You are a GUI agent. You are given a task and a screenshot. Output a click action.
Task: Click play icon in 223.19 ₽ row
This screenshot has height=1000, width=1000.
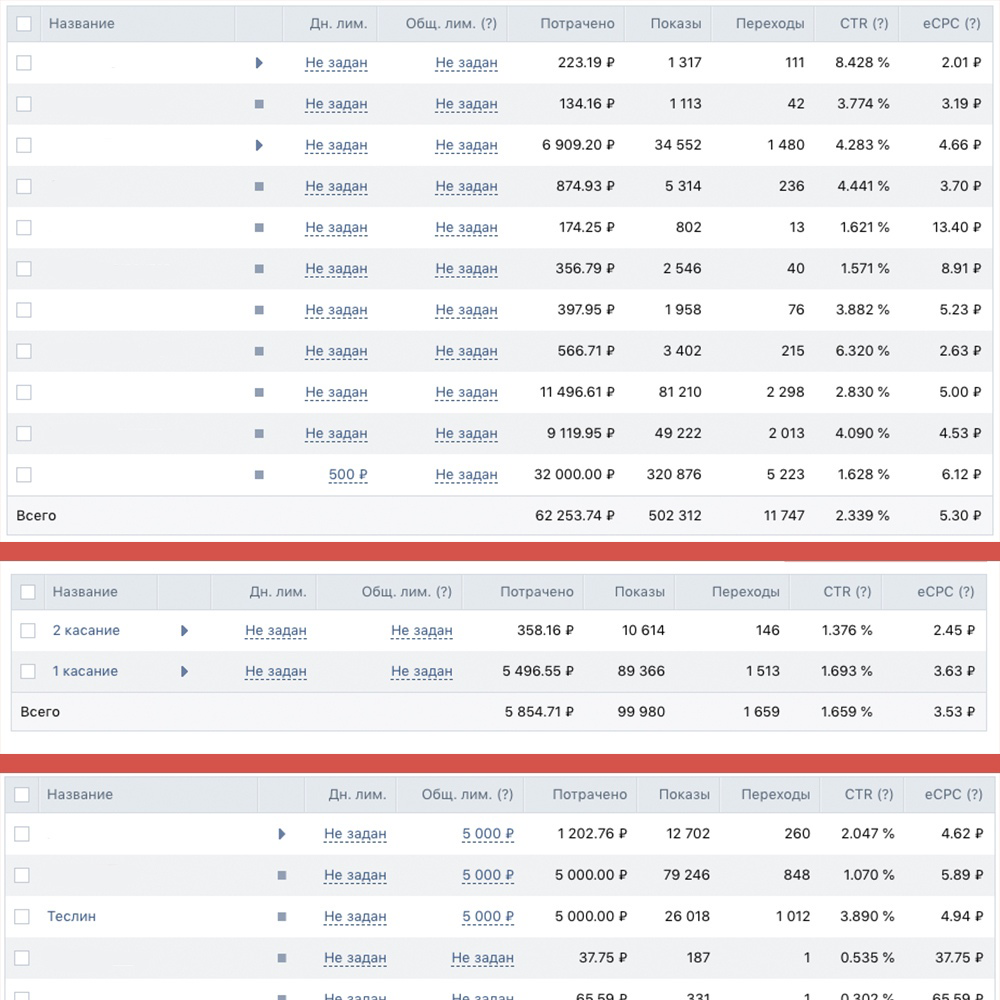(x=259, y=62)
